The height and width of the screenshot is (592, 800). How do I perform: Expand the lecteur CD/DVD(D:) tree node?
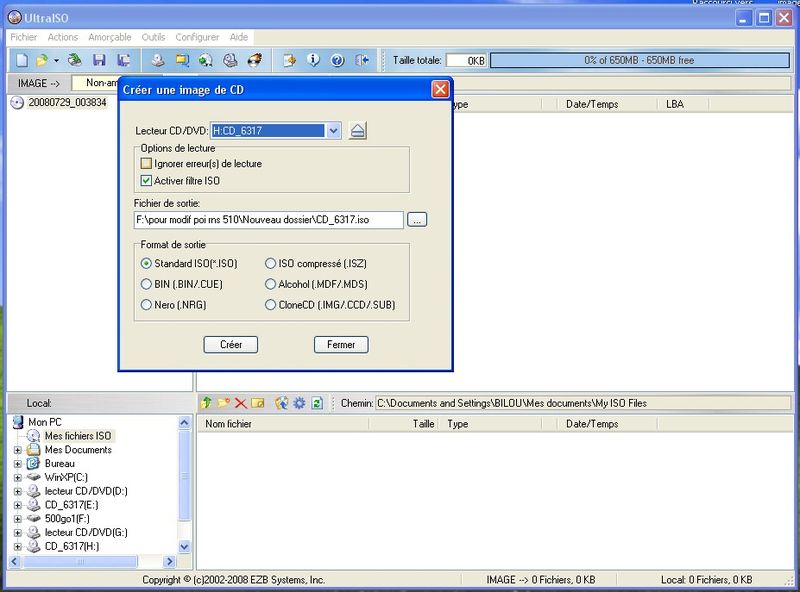pos(18,491)
